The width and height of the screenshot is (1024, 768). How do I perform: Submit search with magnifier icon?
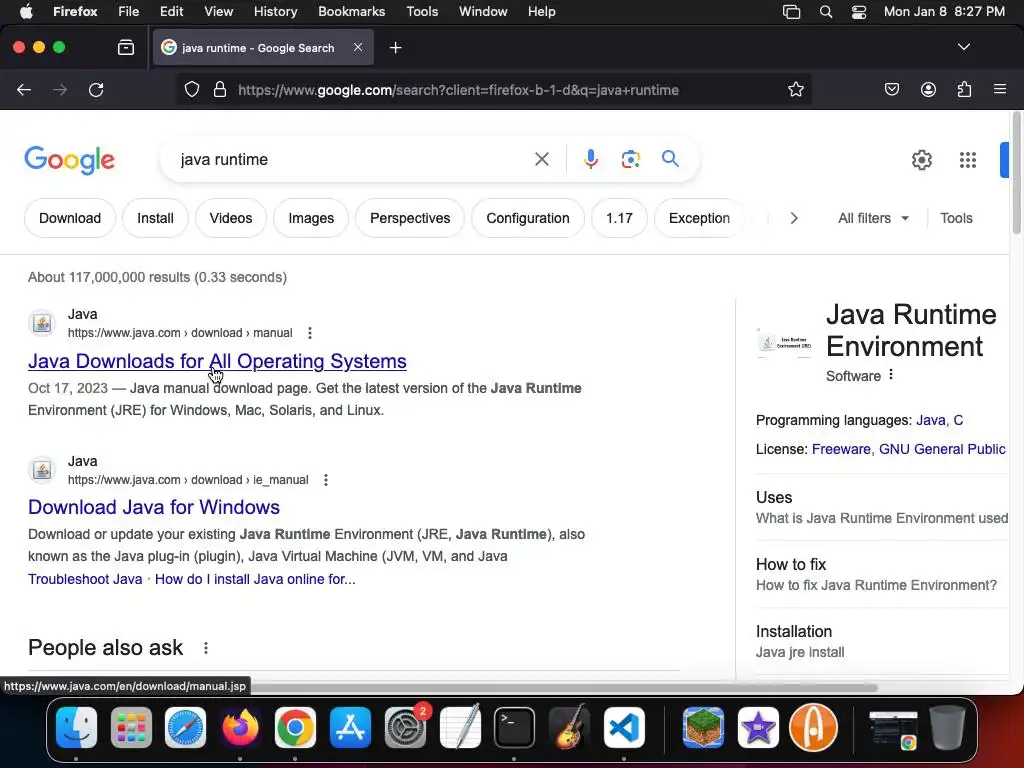(x=670, y=159)
